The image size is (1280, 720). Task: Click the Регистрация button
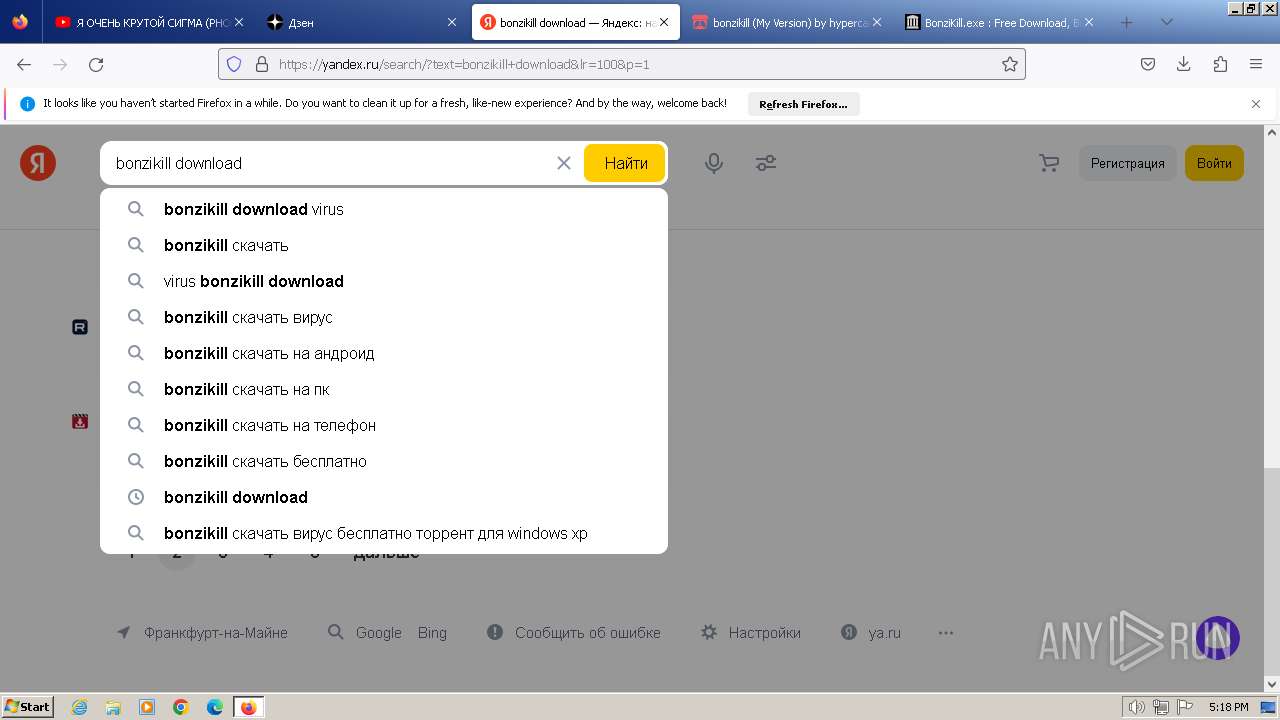1127,163
